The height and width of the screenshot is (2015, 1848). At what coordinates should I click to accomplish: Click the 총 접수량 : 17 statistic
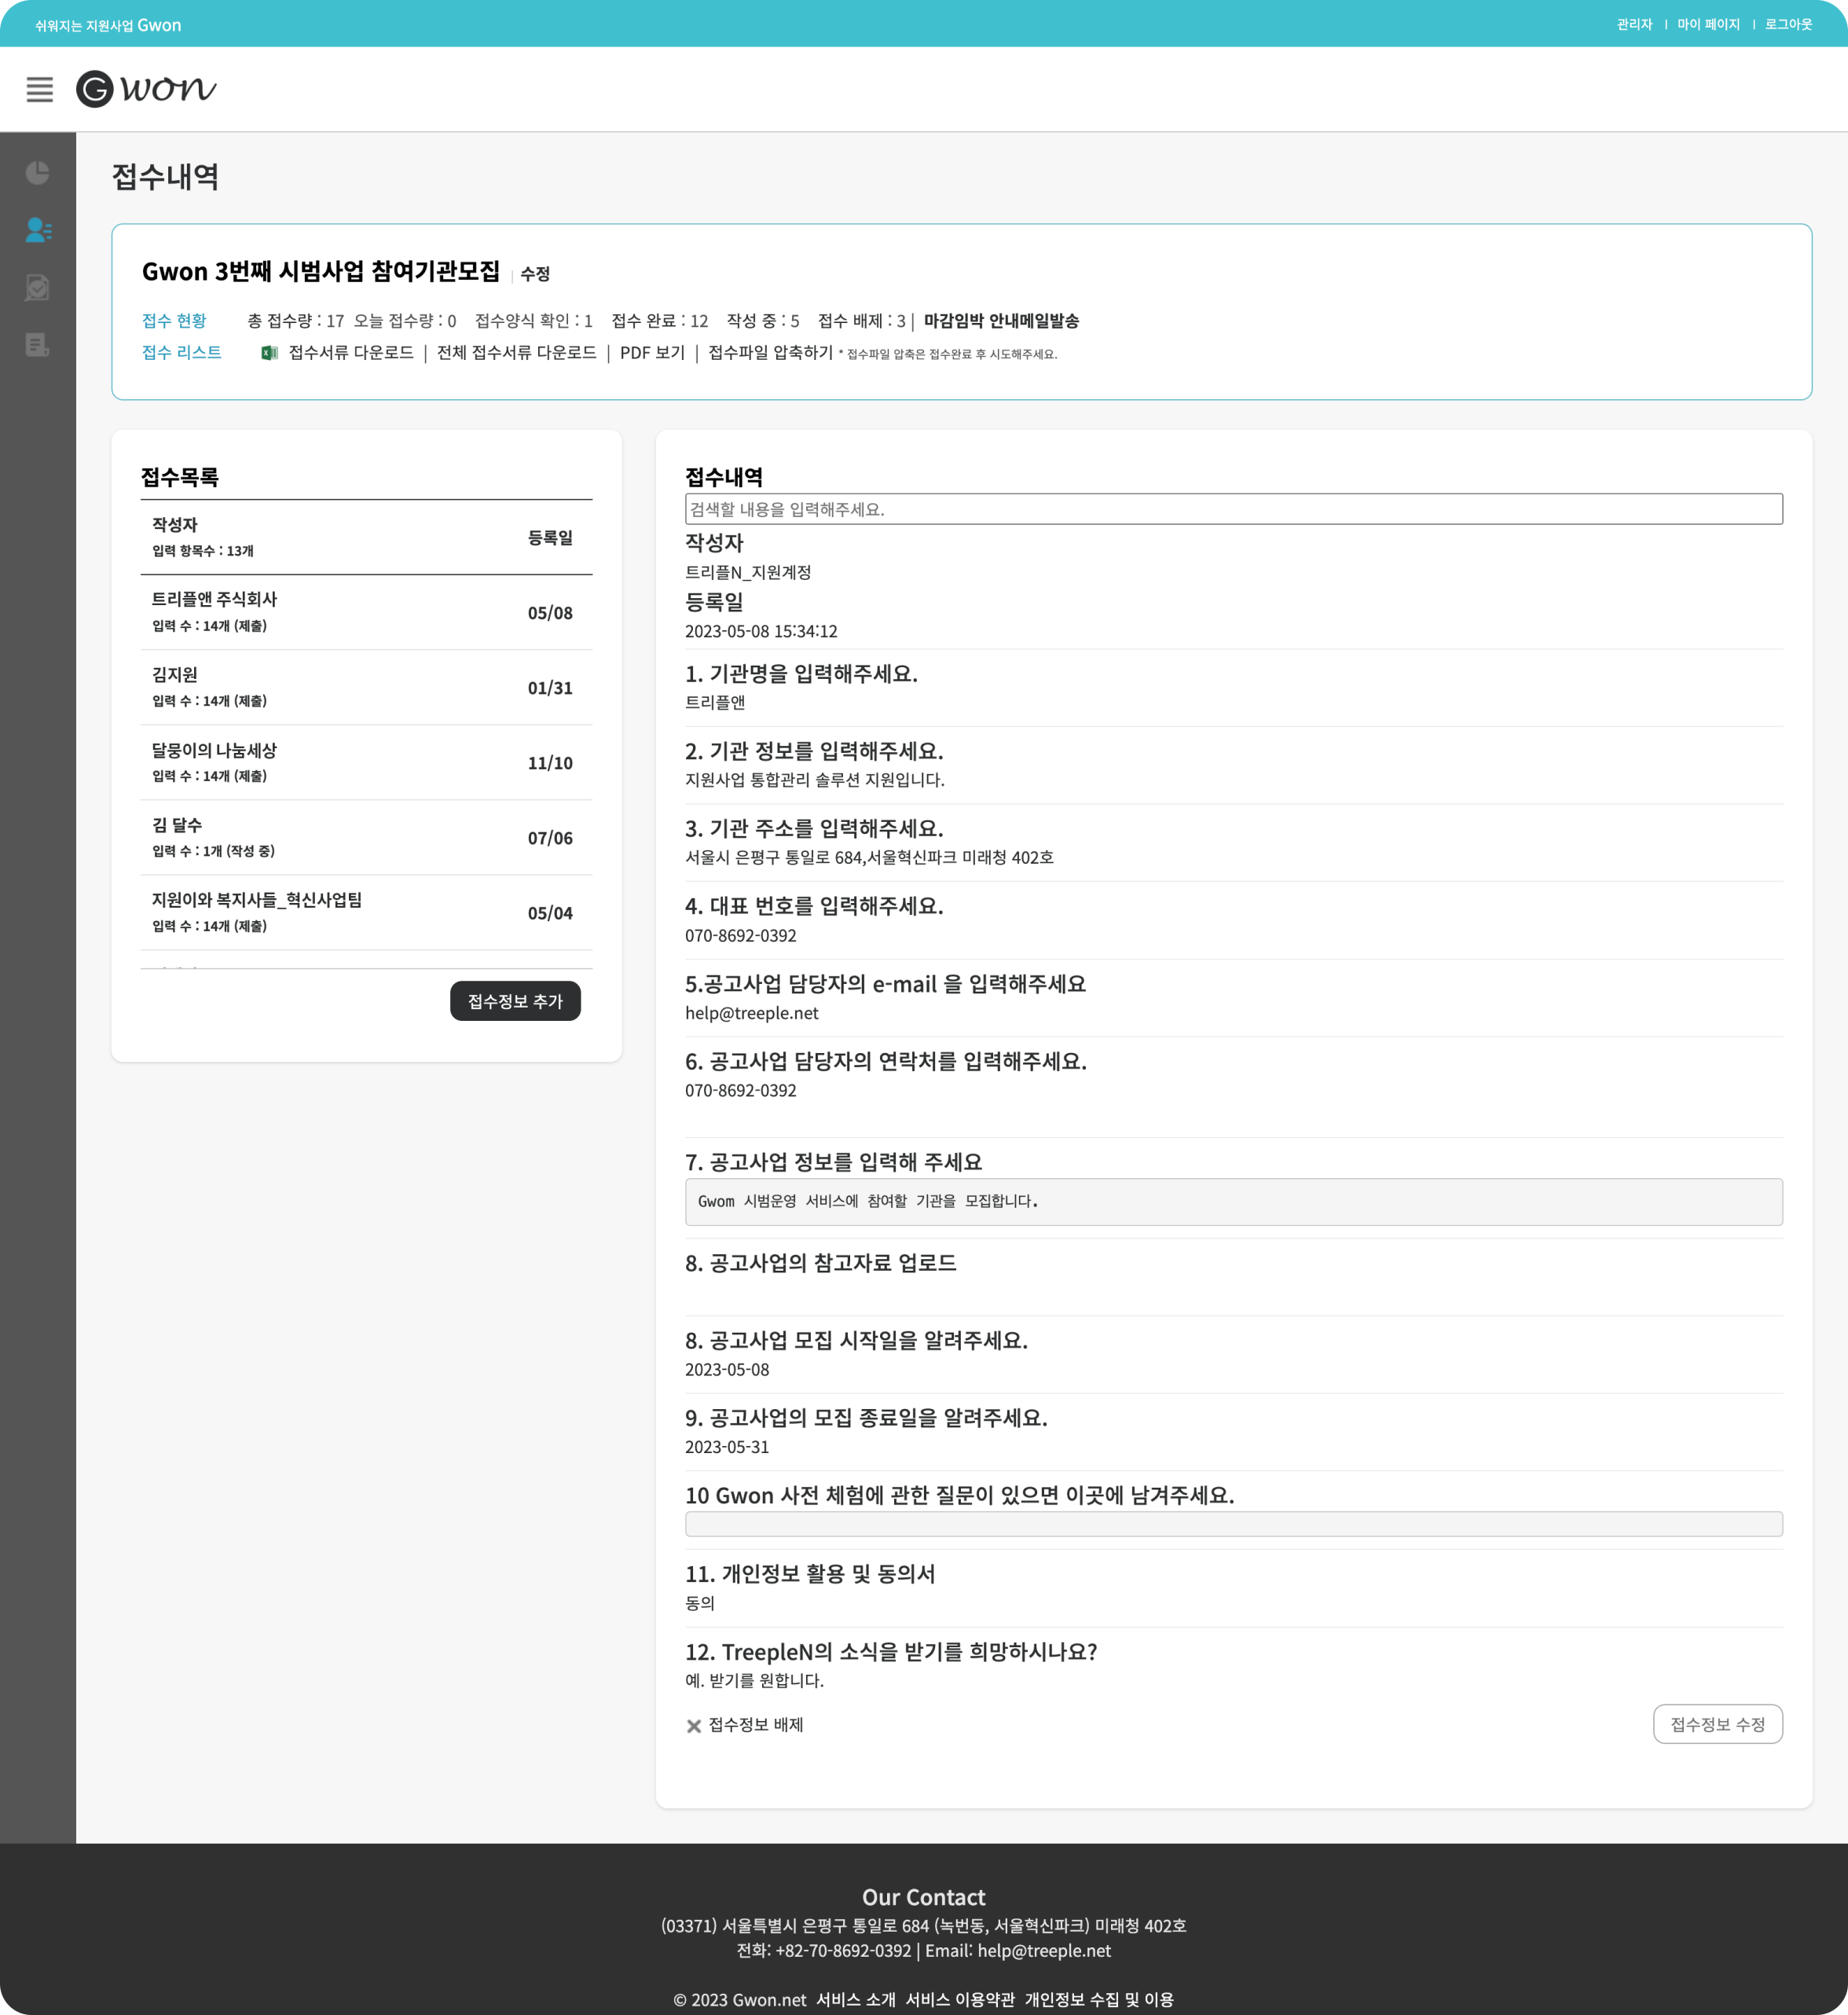pos(296,321)
